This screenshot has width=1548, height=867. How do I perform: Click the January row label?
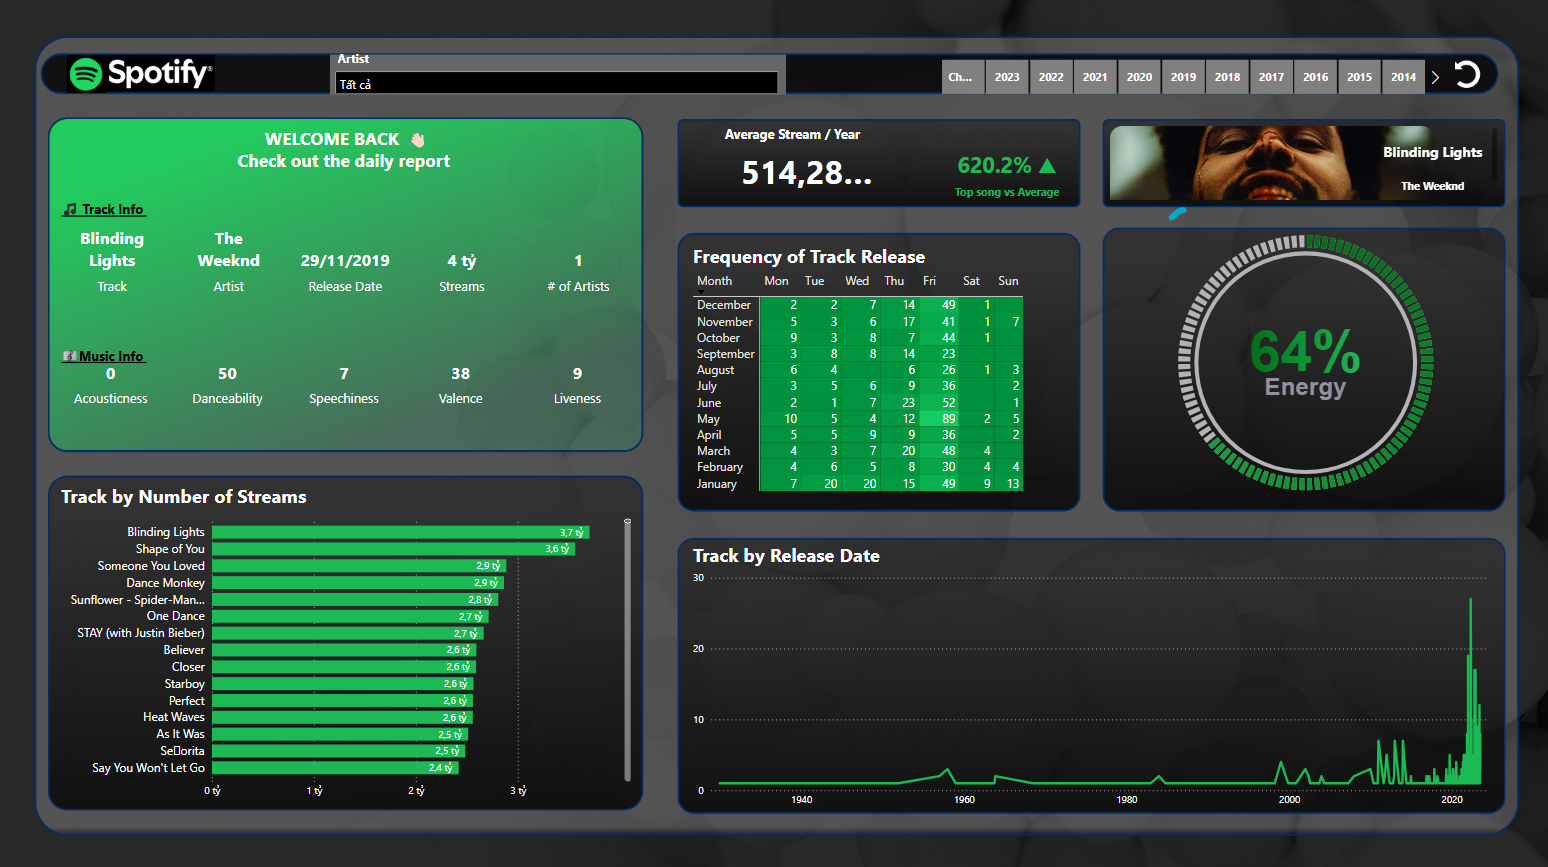point(716,484)
